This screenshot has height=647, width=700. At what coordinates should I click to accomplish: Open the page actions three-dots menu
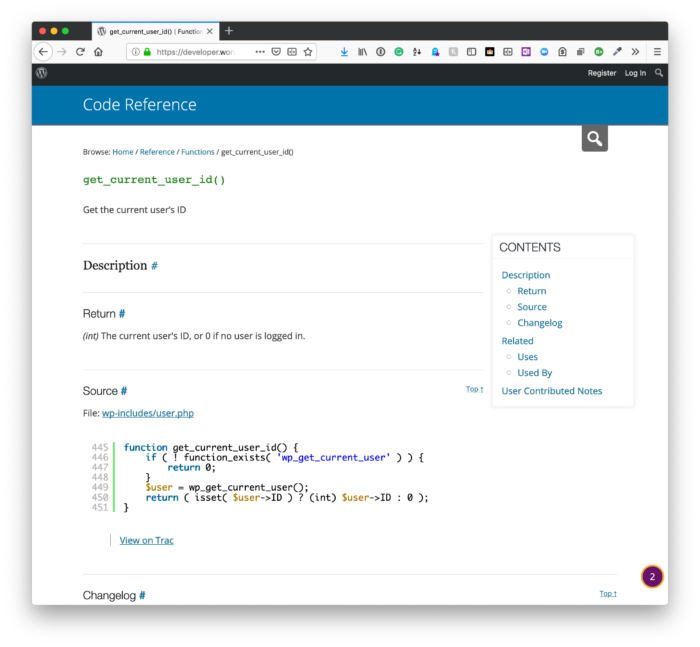(260, 52)
